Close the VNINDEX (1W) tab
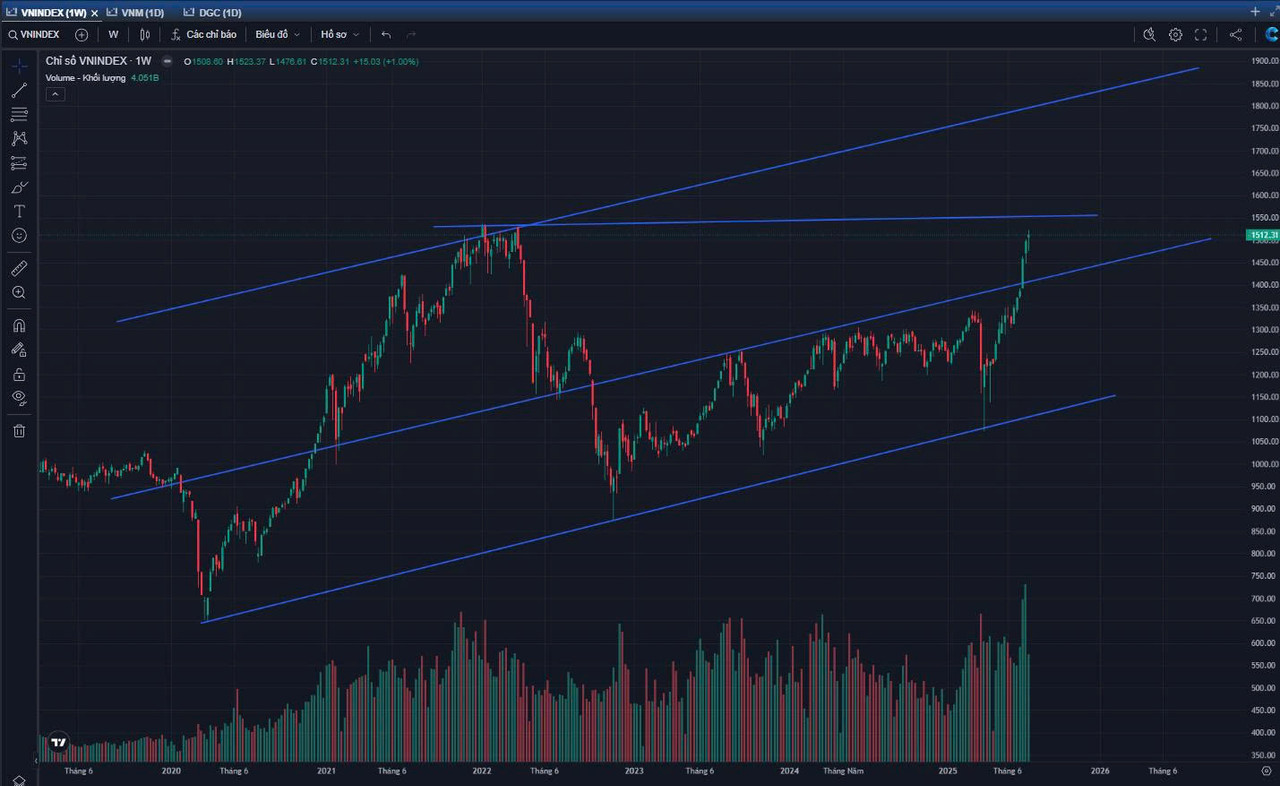 (95, 13)
